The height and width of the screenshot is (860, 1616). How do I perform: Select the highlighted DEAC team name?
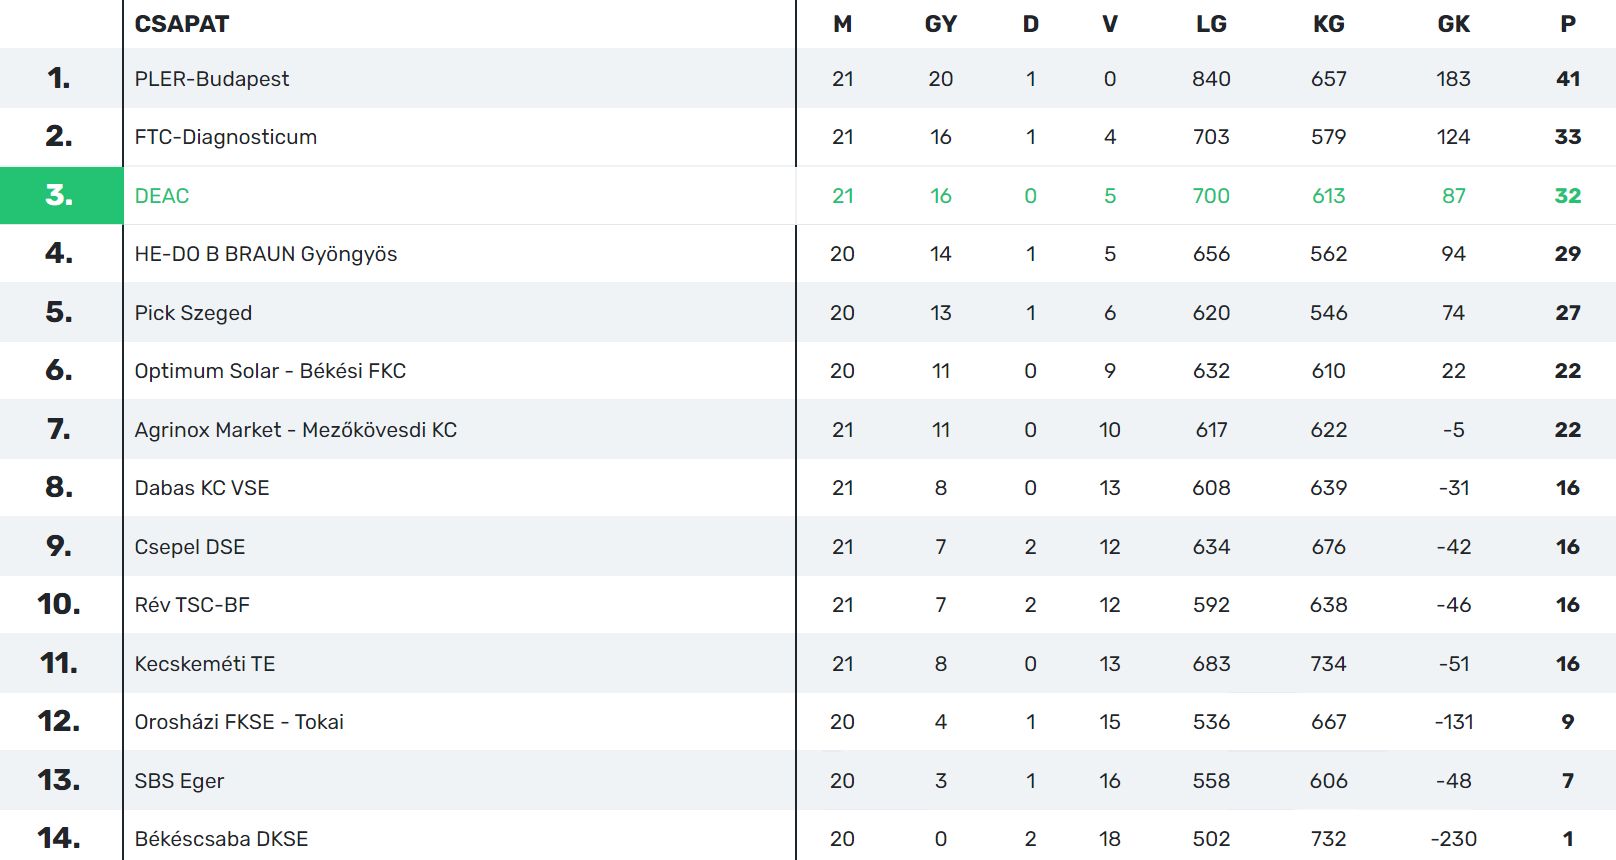162,196
